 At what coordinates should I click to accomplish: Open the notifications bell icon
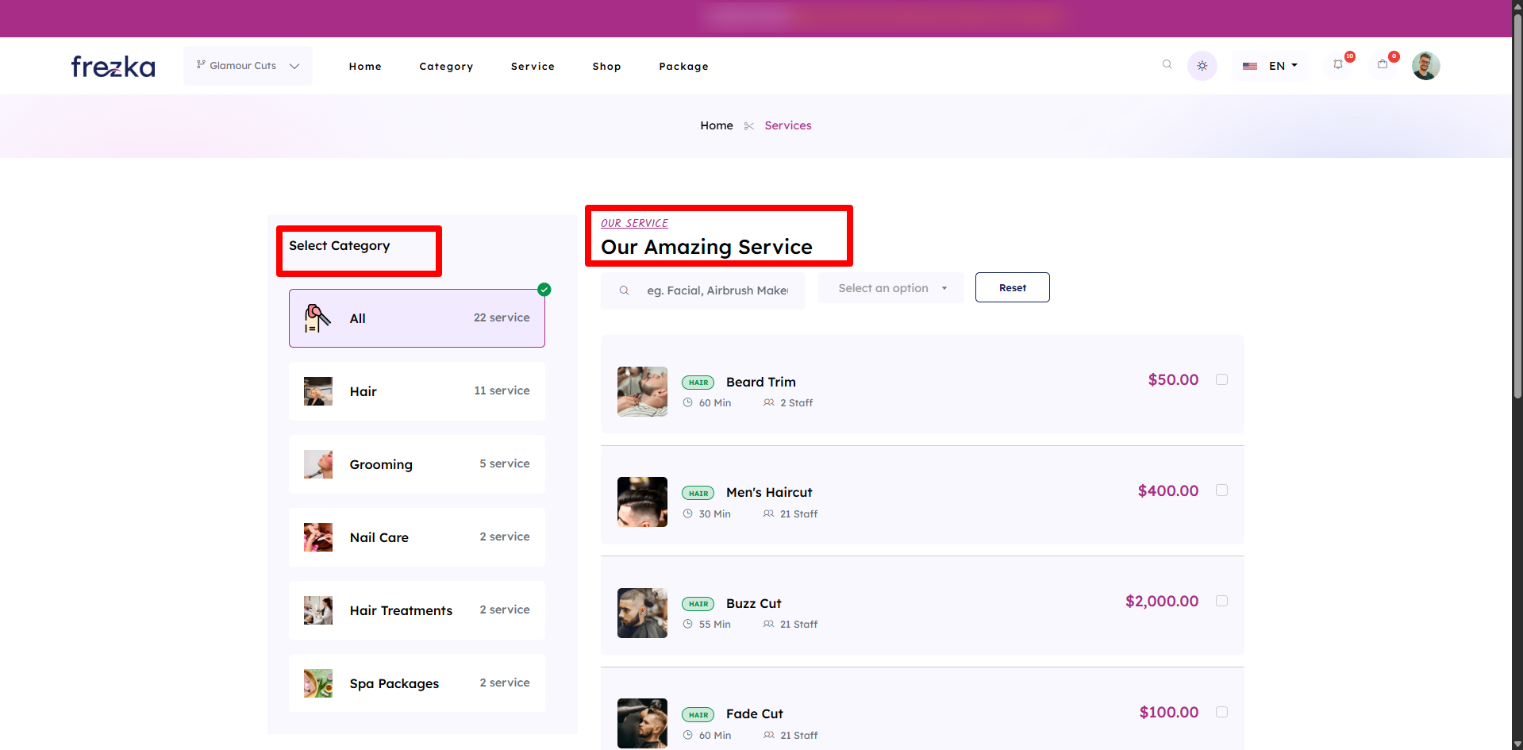[1338, 65]
